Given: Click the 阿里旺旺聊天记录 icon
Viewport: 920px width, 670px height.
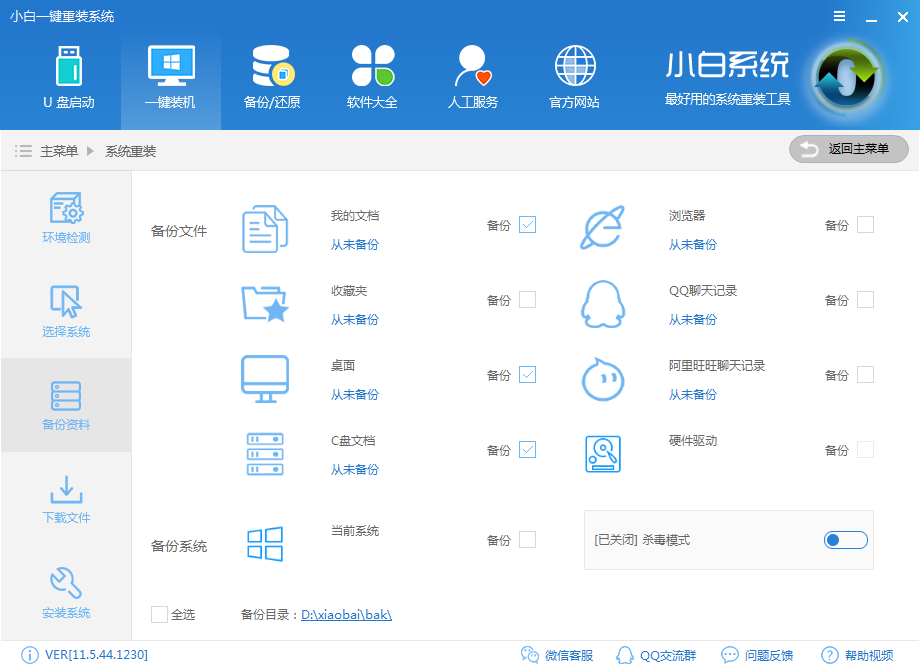Looking at the screenshot, I should (x=602, y=379).
